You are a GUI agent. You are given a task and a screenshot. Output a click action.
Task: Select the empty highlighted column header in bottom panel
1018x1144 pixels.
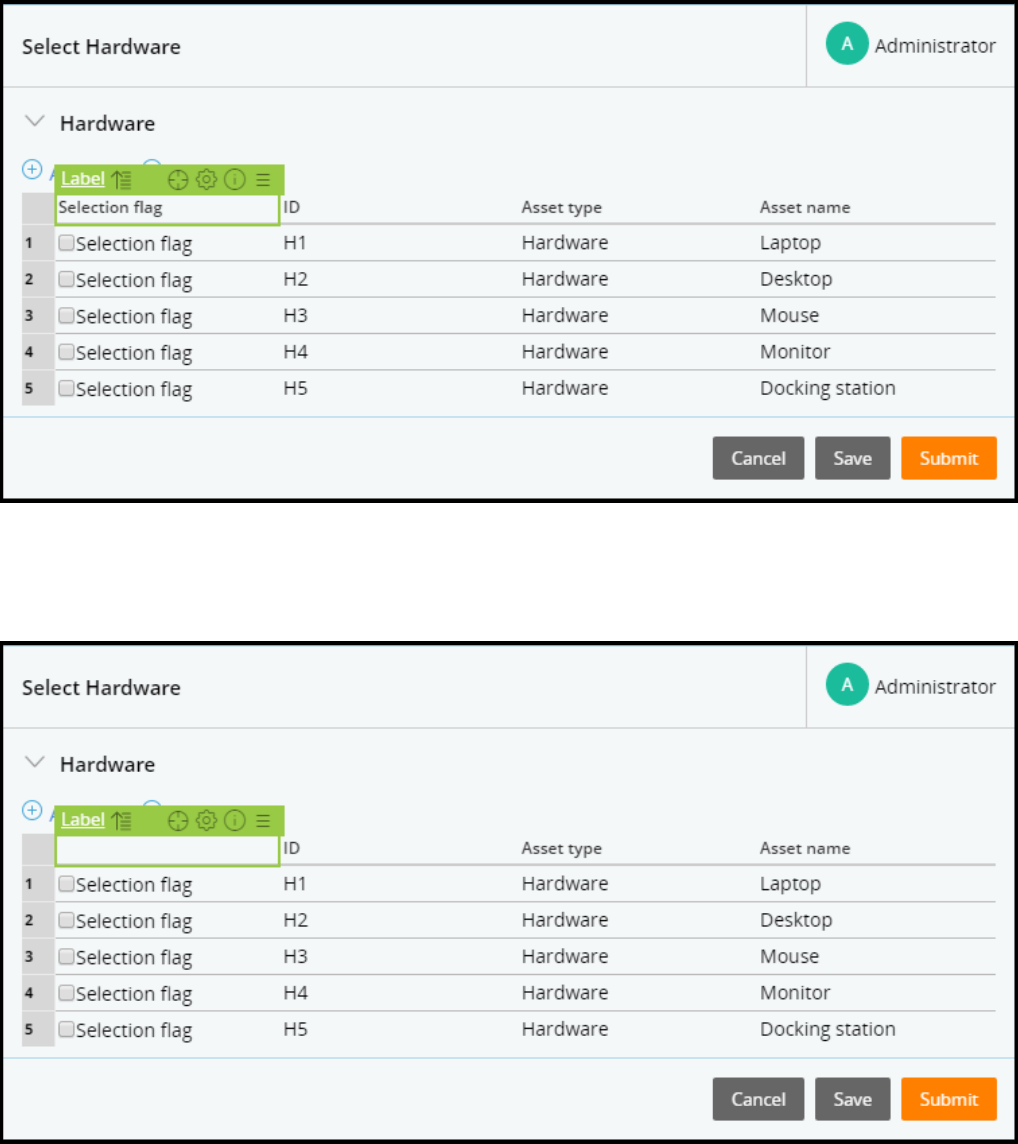coord(167,850)
